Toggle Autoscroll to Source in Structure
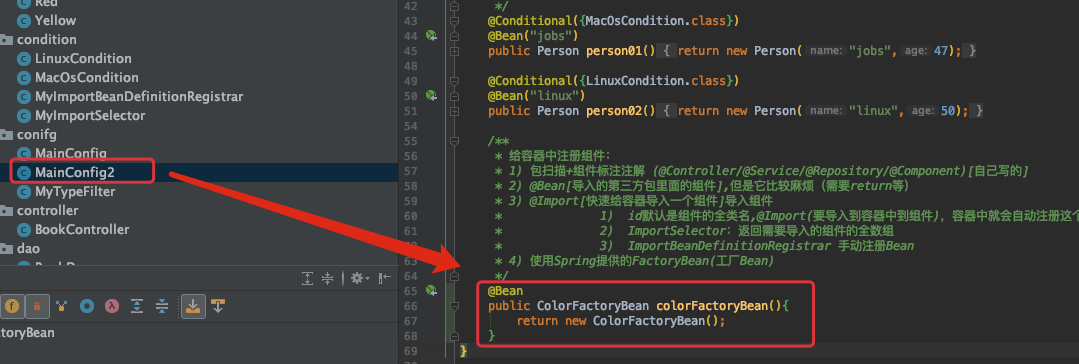The width and height of the screenshot is (1079, 364). click(x=193, y=306)
